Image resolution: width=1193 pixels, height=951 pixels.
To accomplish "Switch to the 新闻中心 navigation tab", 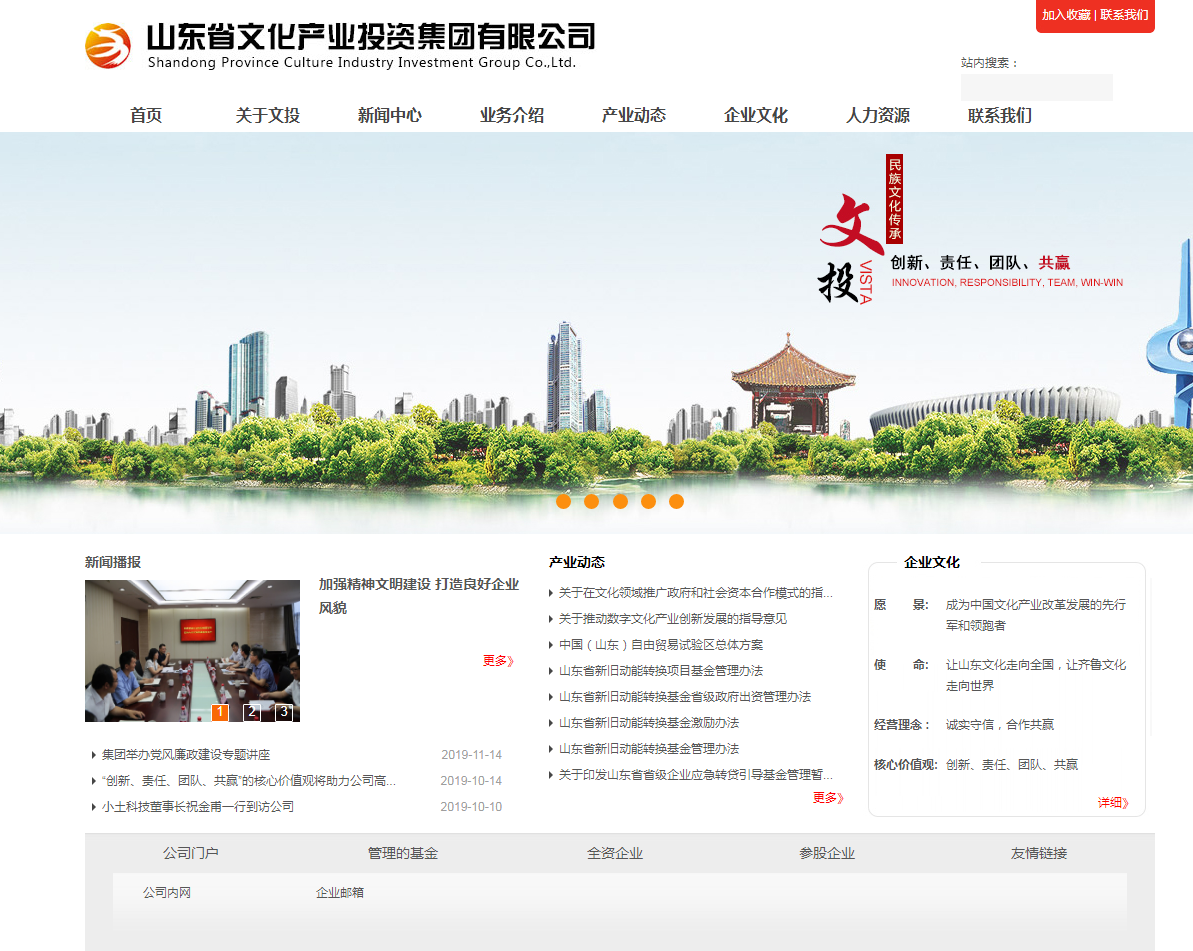I will (x=389, y=115).
